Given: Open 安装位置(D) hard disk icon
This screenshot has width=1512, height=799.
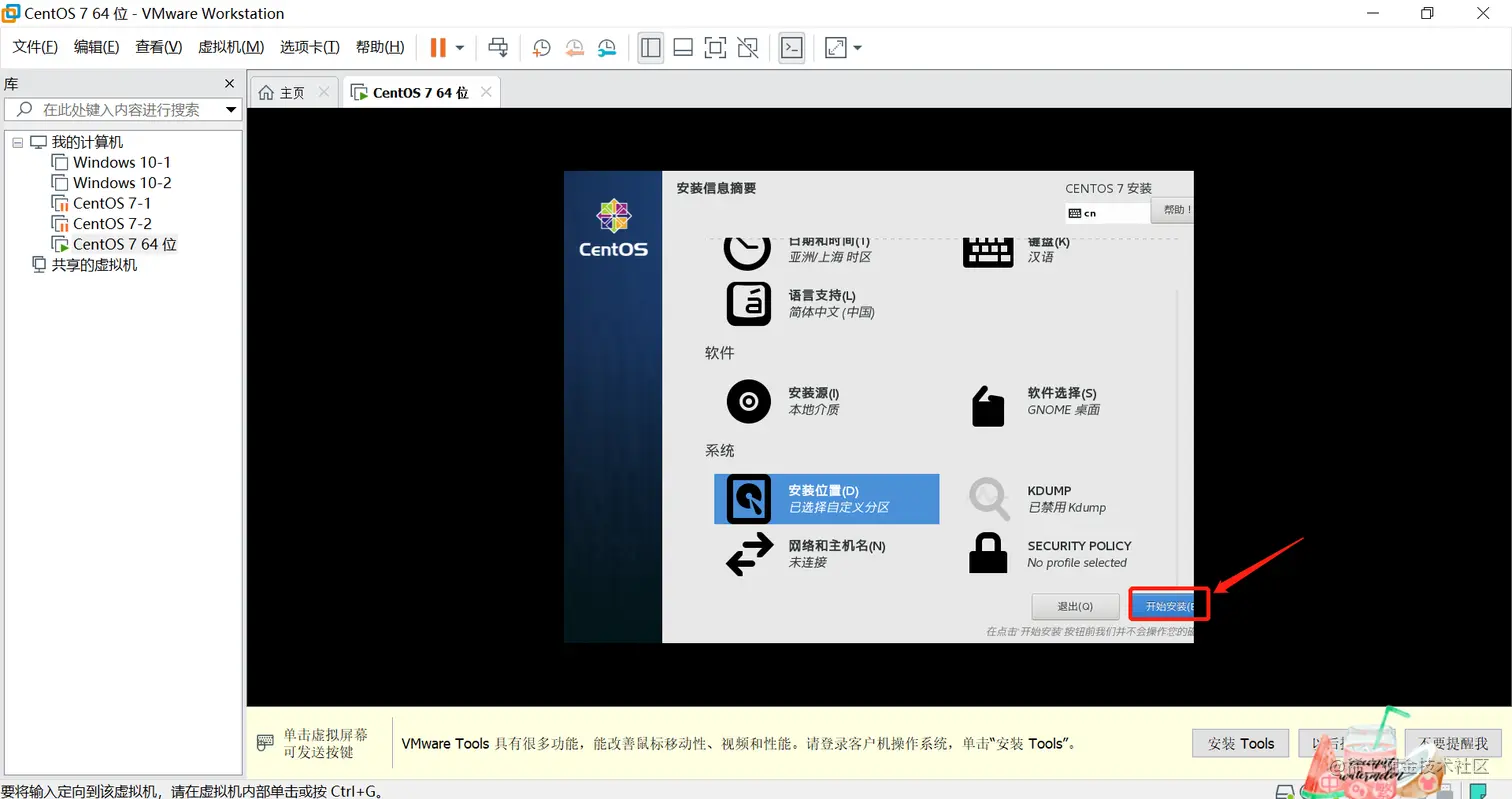Looking at the screenshot, I should pos(749,499).
